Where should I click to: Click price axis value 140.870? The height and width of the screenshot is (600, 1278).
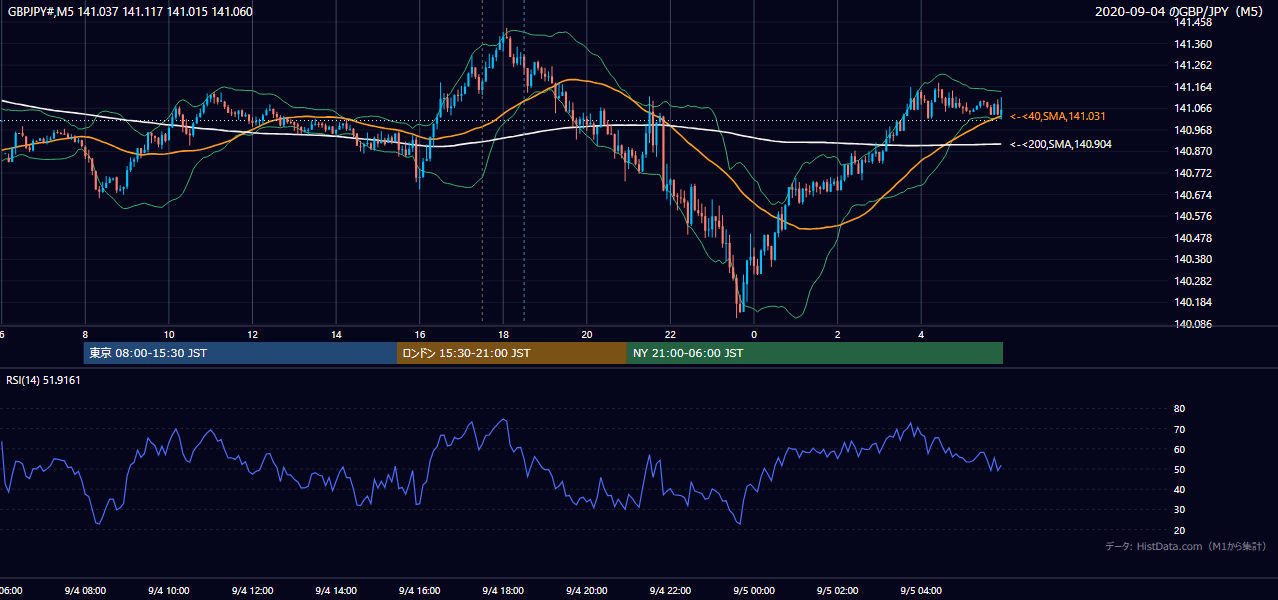(x=1194, y=151)
